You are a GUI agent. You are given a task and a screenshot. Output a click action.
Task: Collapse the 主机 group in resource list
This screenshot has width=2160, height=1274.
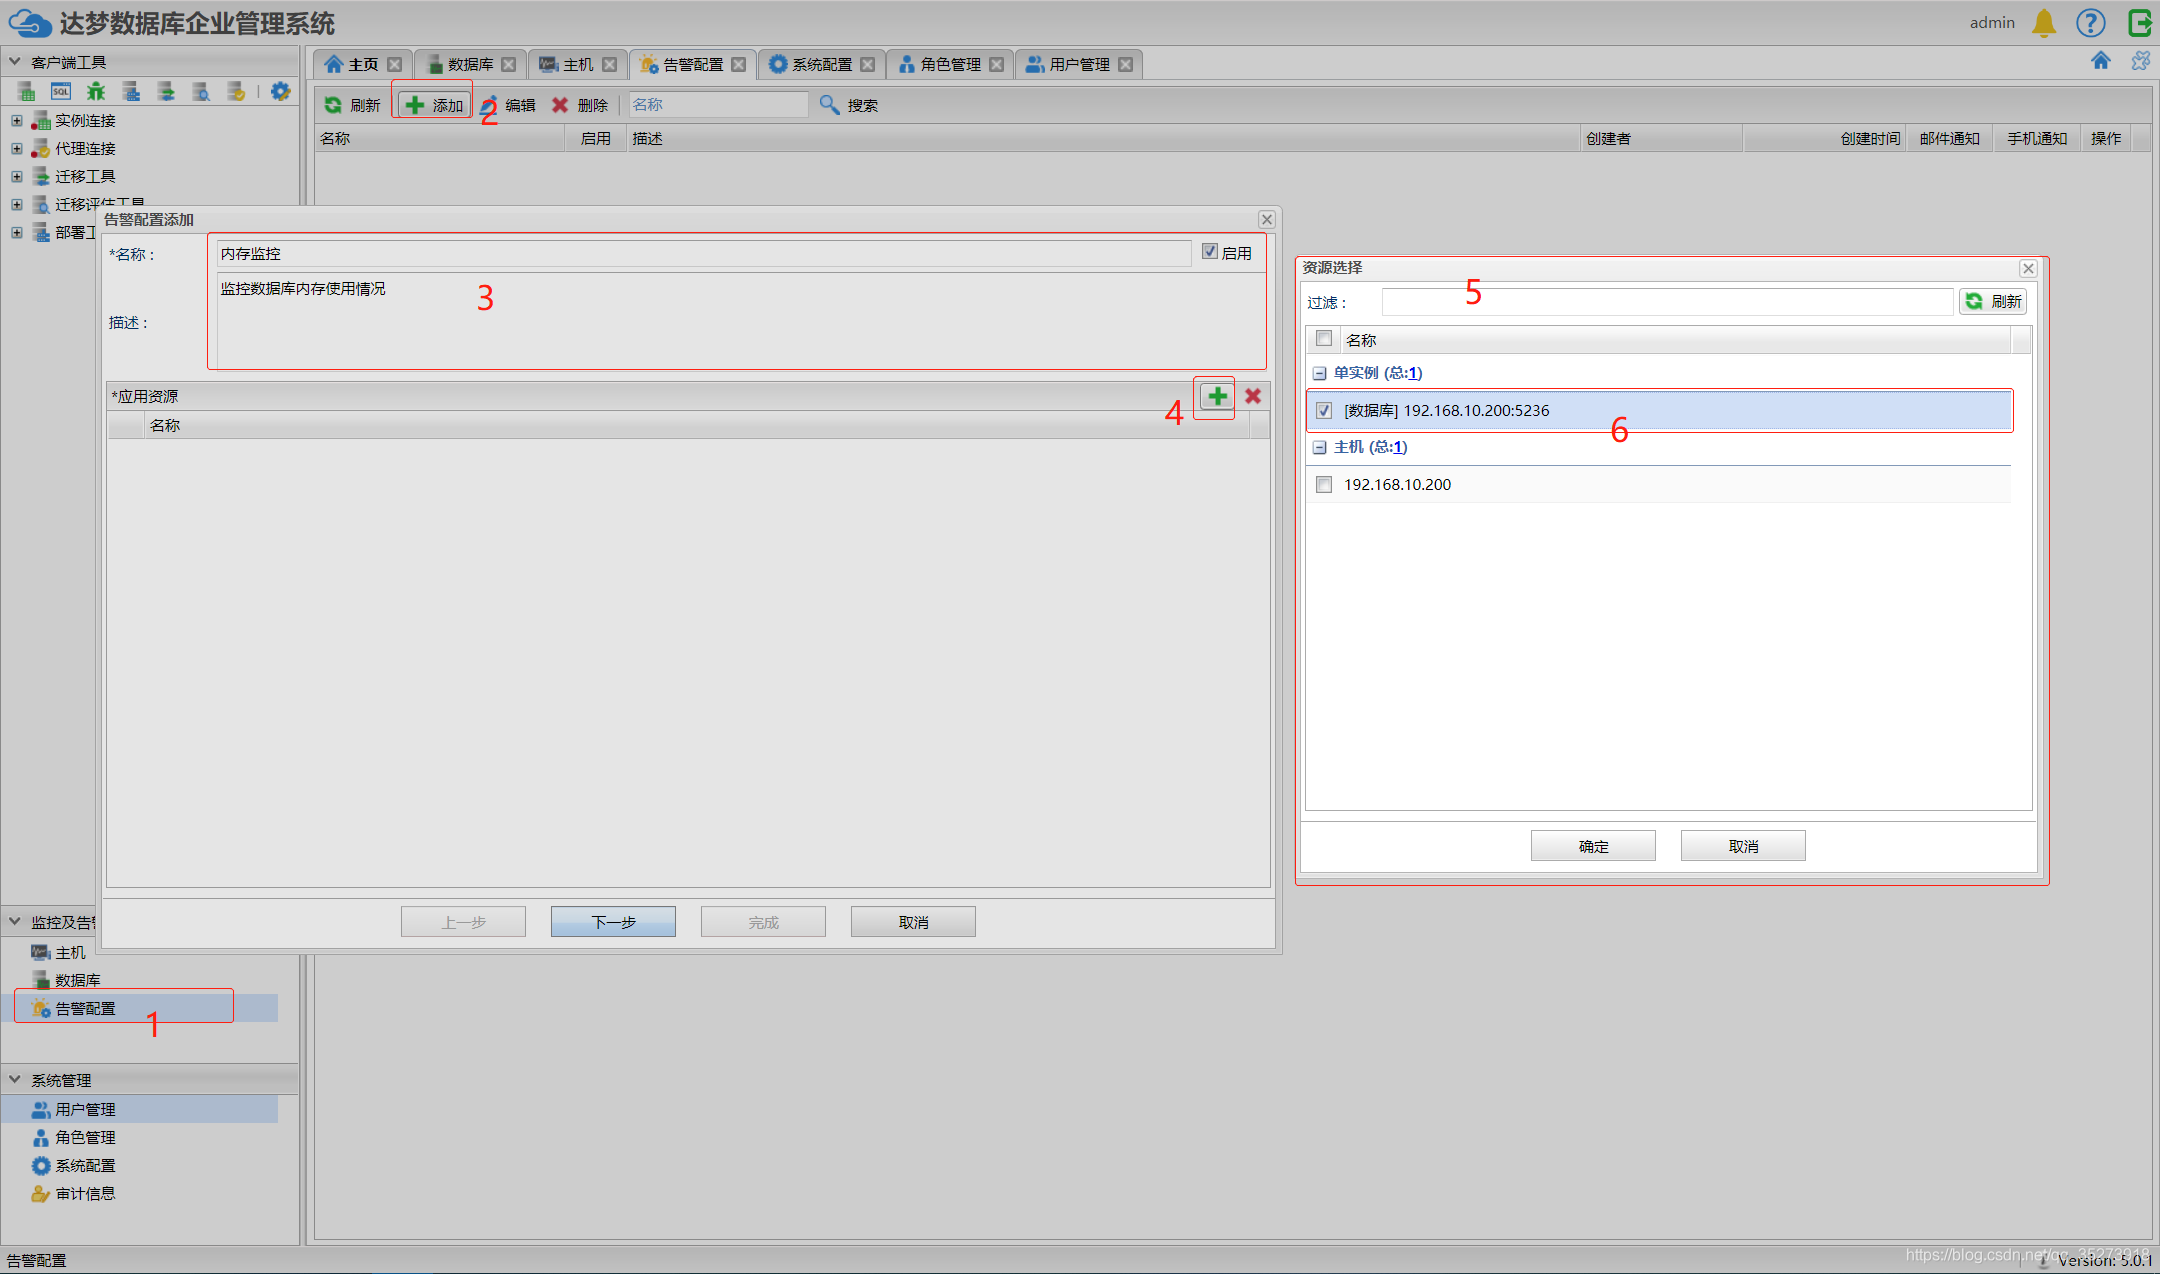point(1319,447)
